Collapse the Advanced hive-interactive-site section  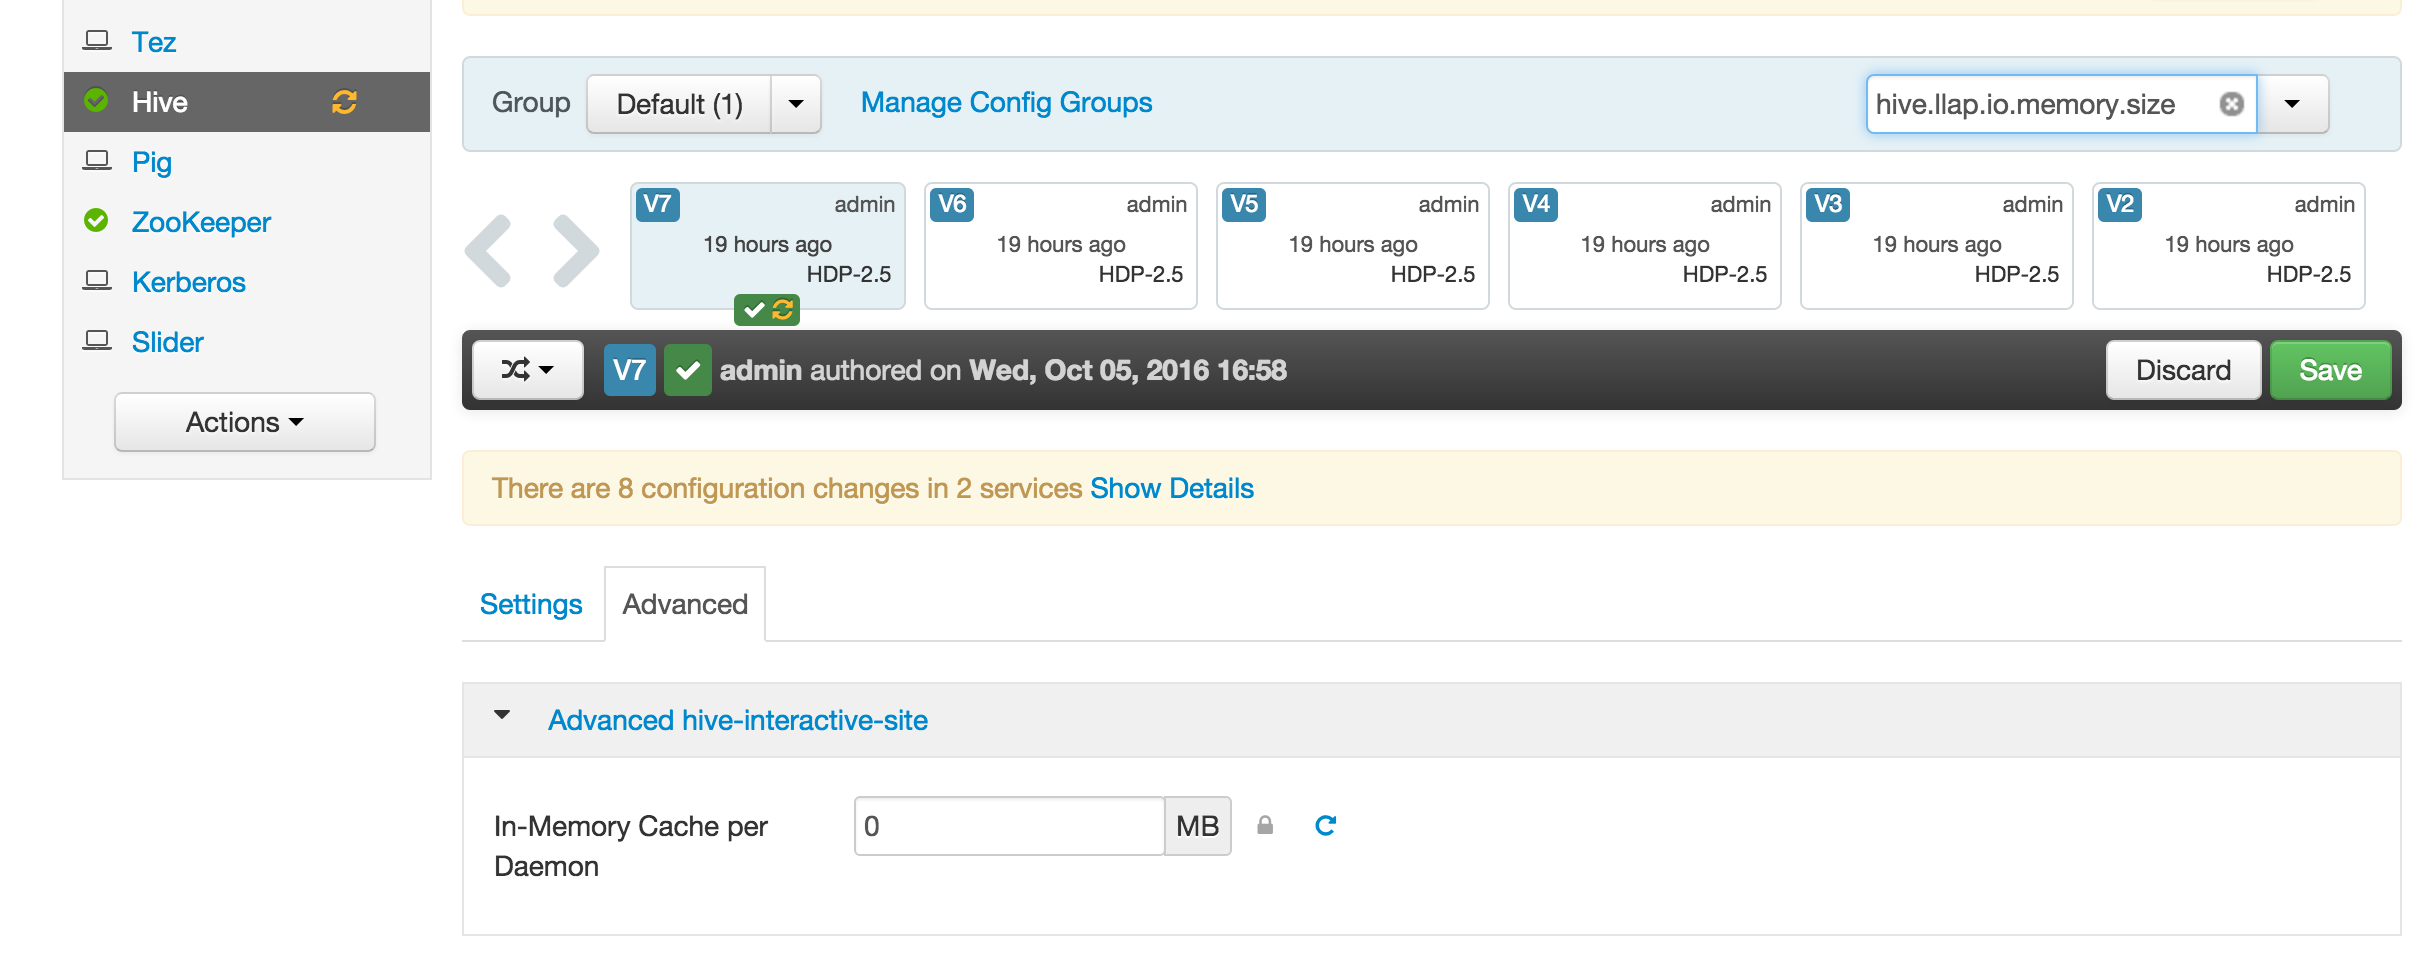pyautogui.click(x=503, y=718)
